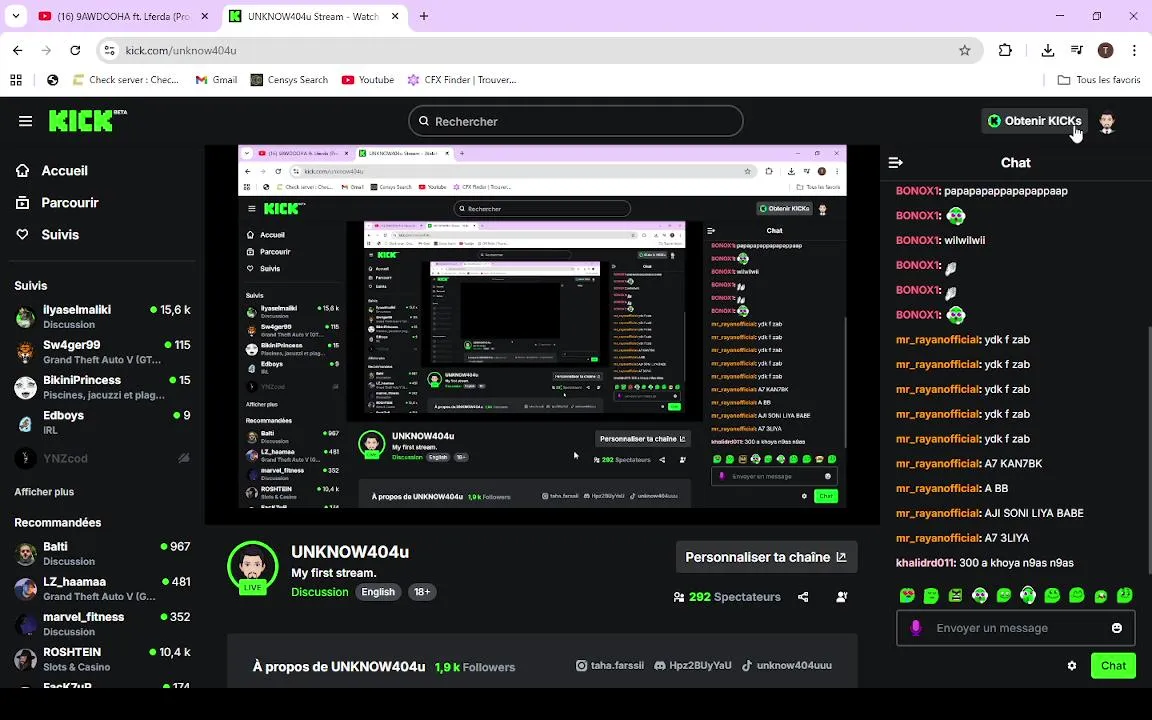The image size is (1152, 720).
Task: Bookmark this page with the star icon
Action: (x=965, y=50)
